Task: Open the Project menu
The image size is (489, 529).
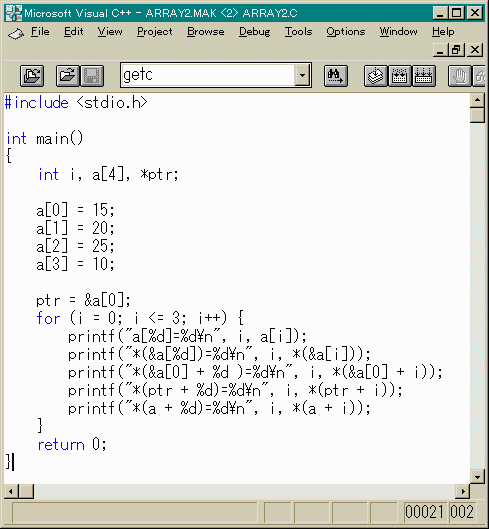Action: tap(155, 32)
